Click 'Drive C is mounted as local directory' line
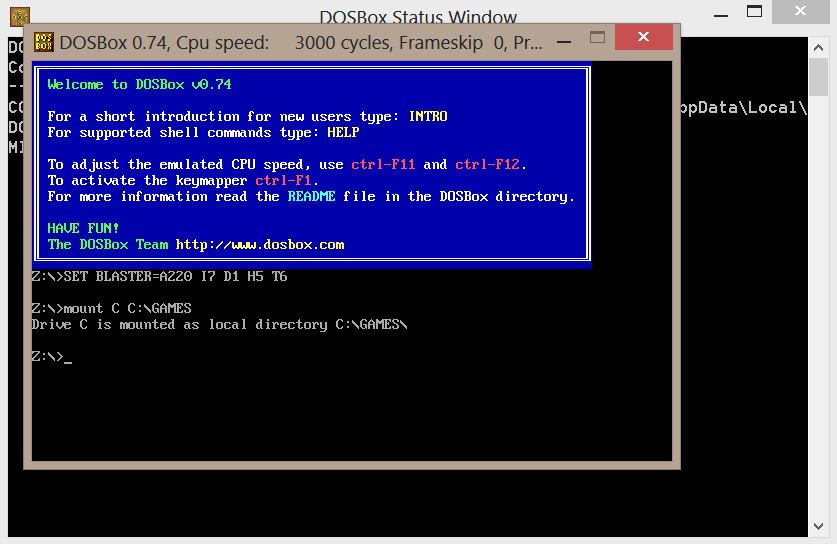 click(219, 325)
